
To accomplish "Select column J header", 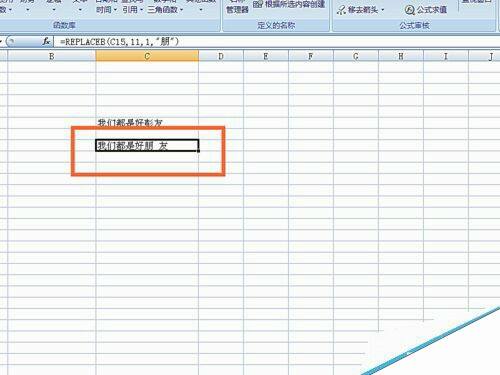I will [x=485, y=56].
